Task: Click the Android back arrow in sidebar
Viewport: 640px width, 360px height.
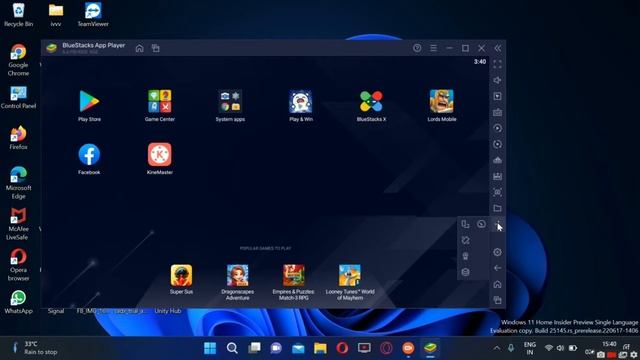Action: pos(498,268)
